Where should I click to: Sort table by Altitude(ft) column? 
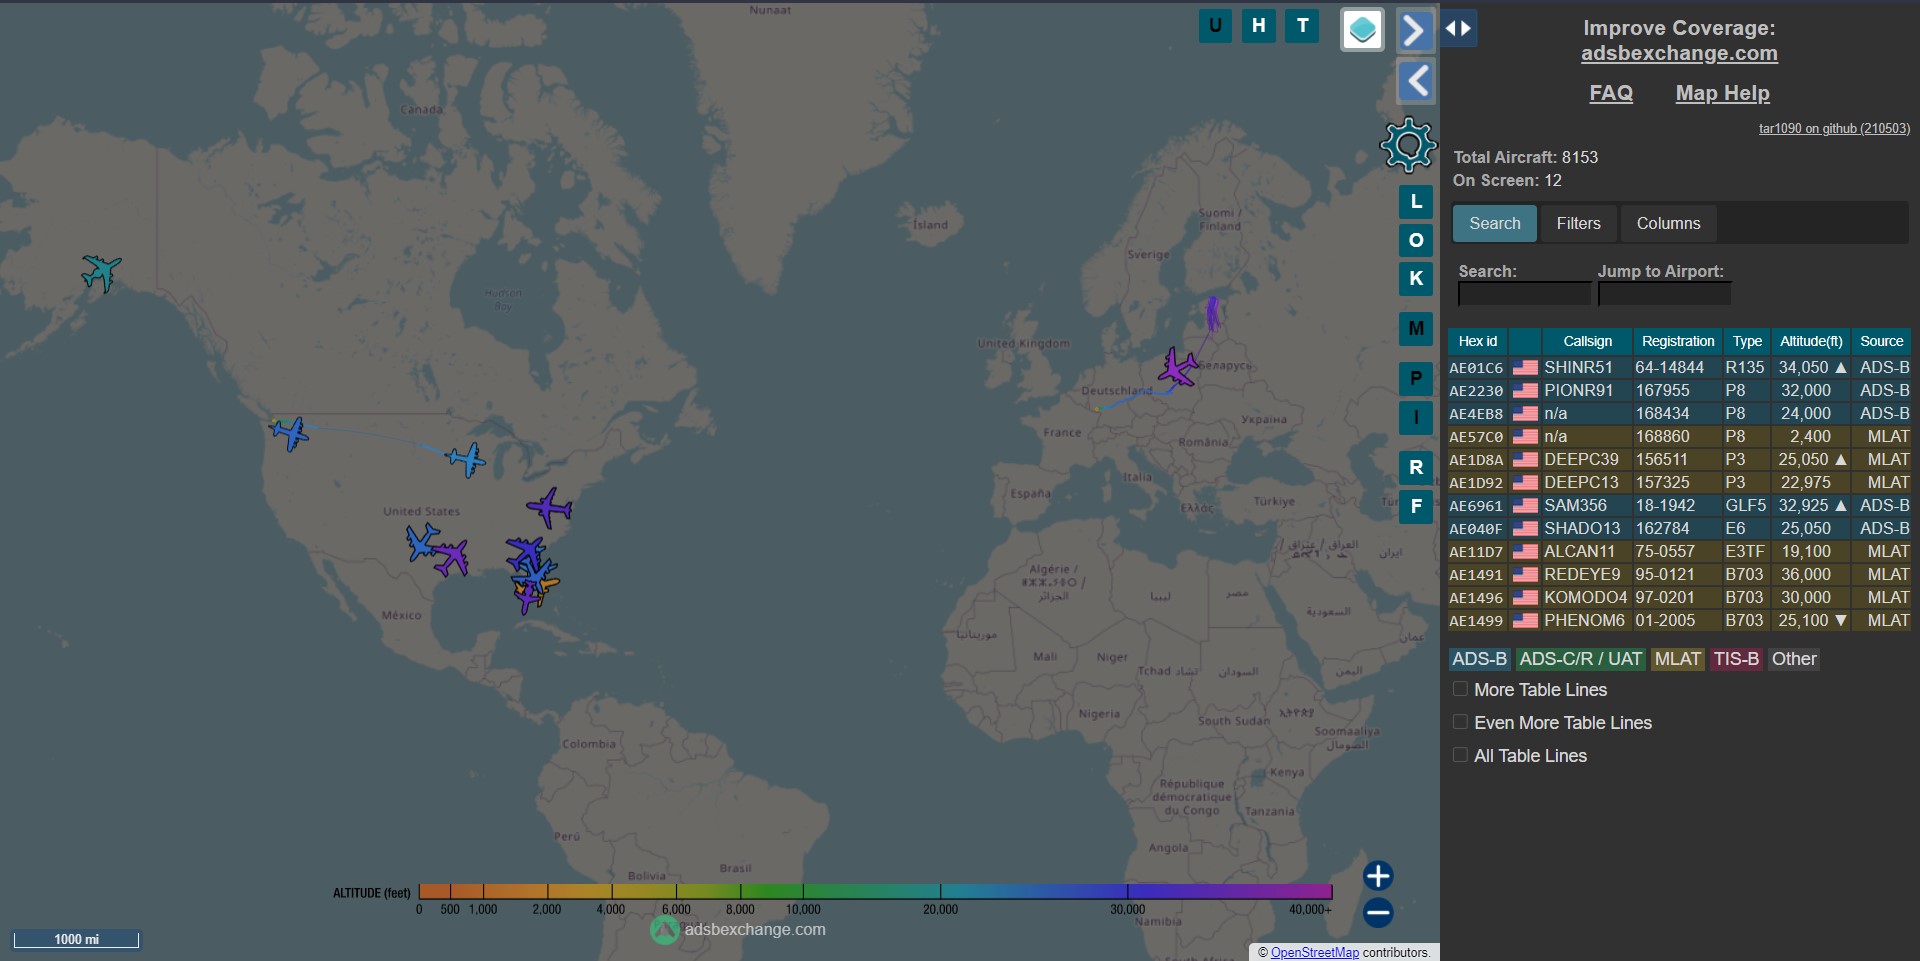click(1811, 341)
